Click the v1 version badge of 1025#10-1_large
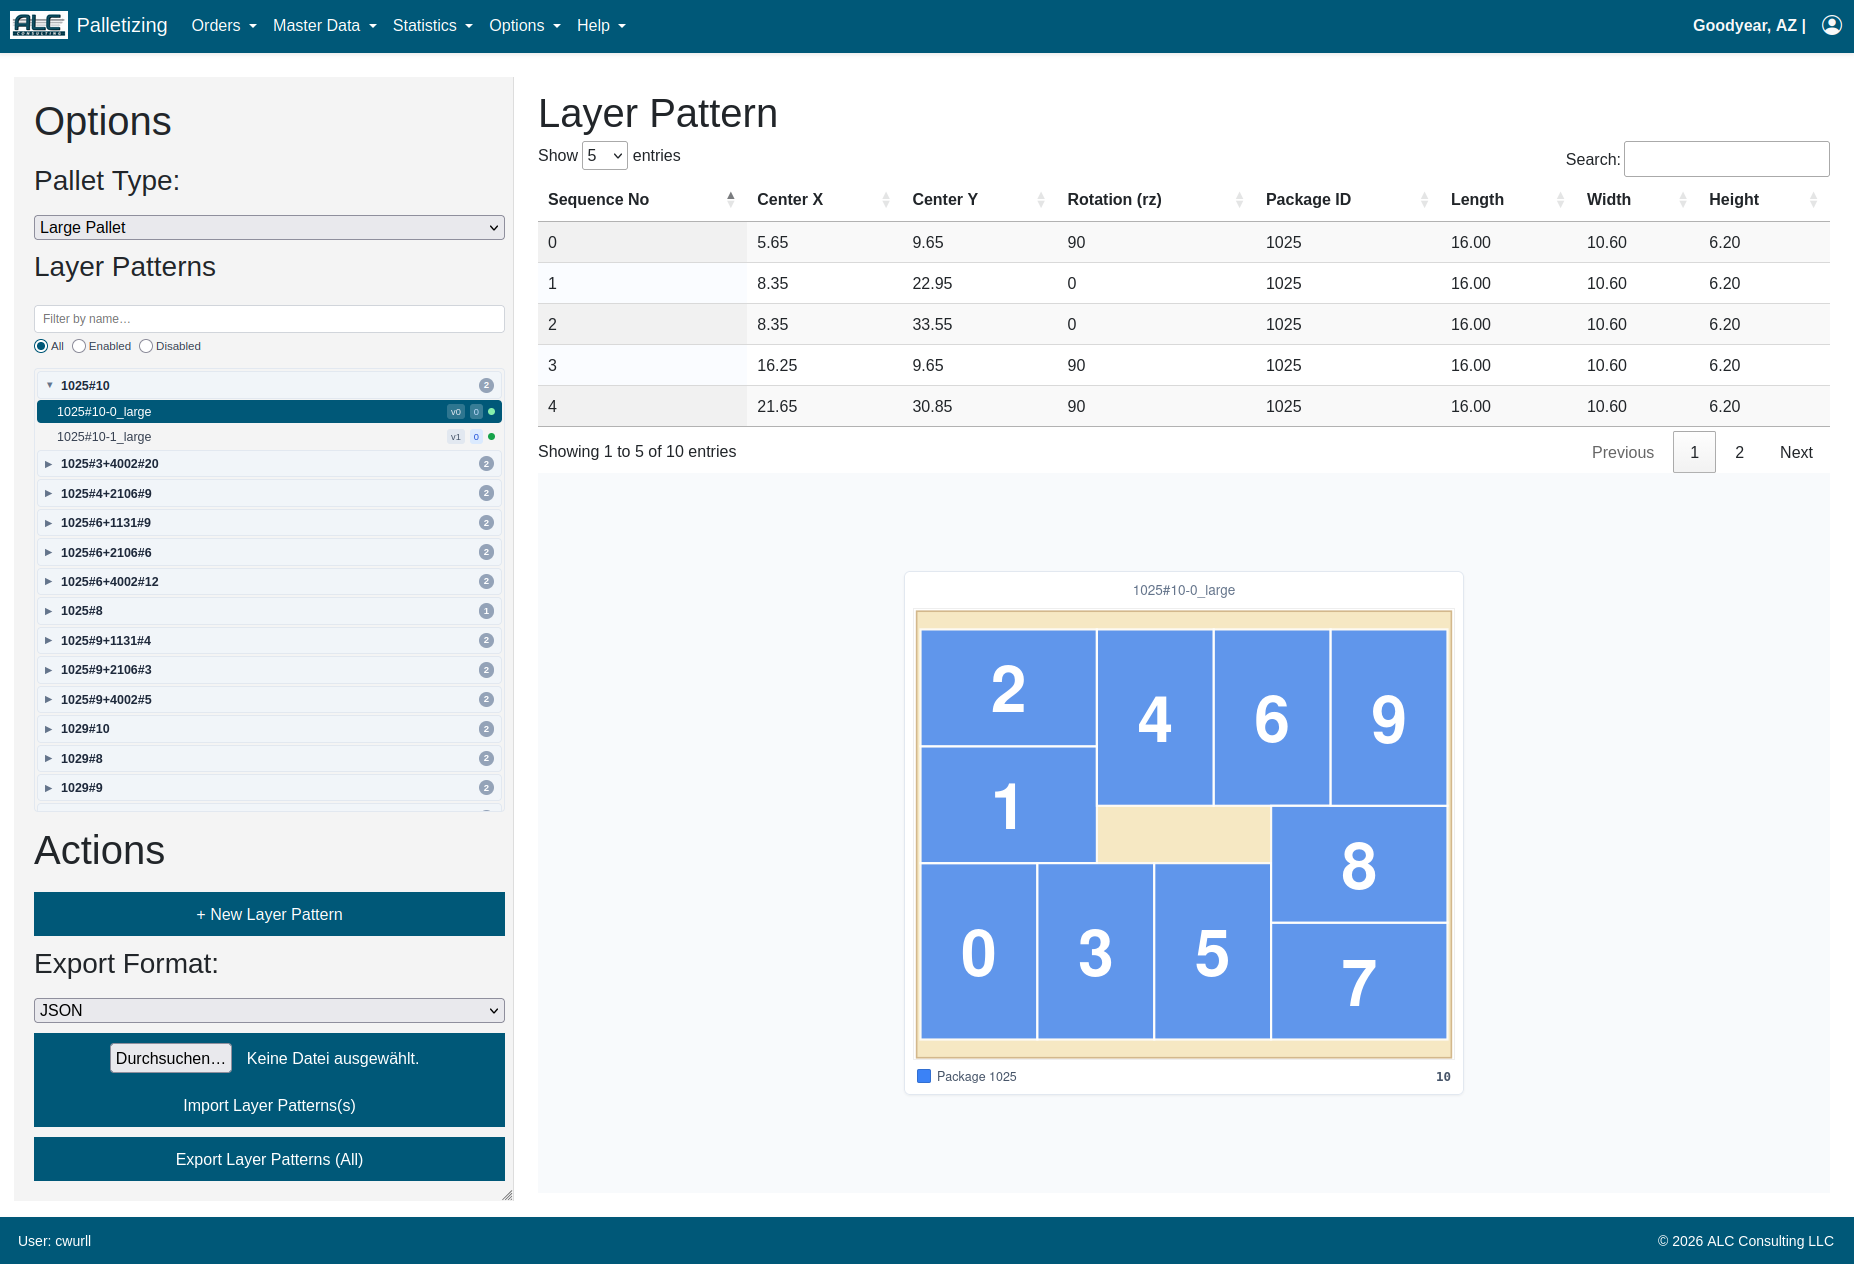Screen dimensions: 1854x1264 tap(456, 437)
